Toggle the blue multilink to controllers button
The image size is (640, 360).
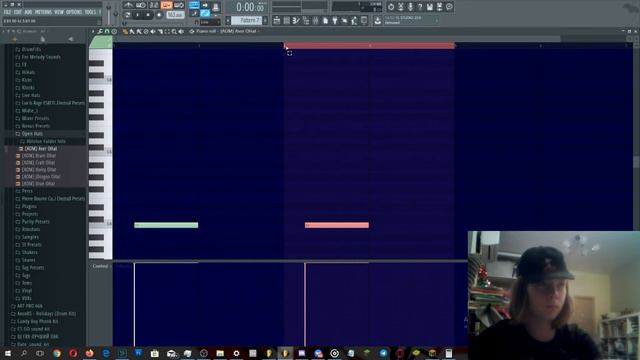(x=205, y=14)
